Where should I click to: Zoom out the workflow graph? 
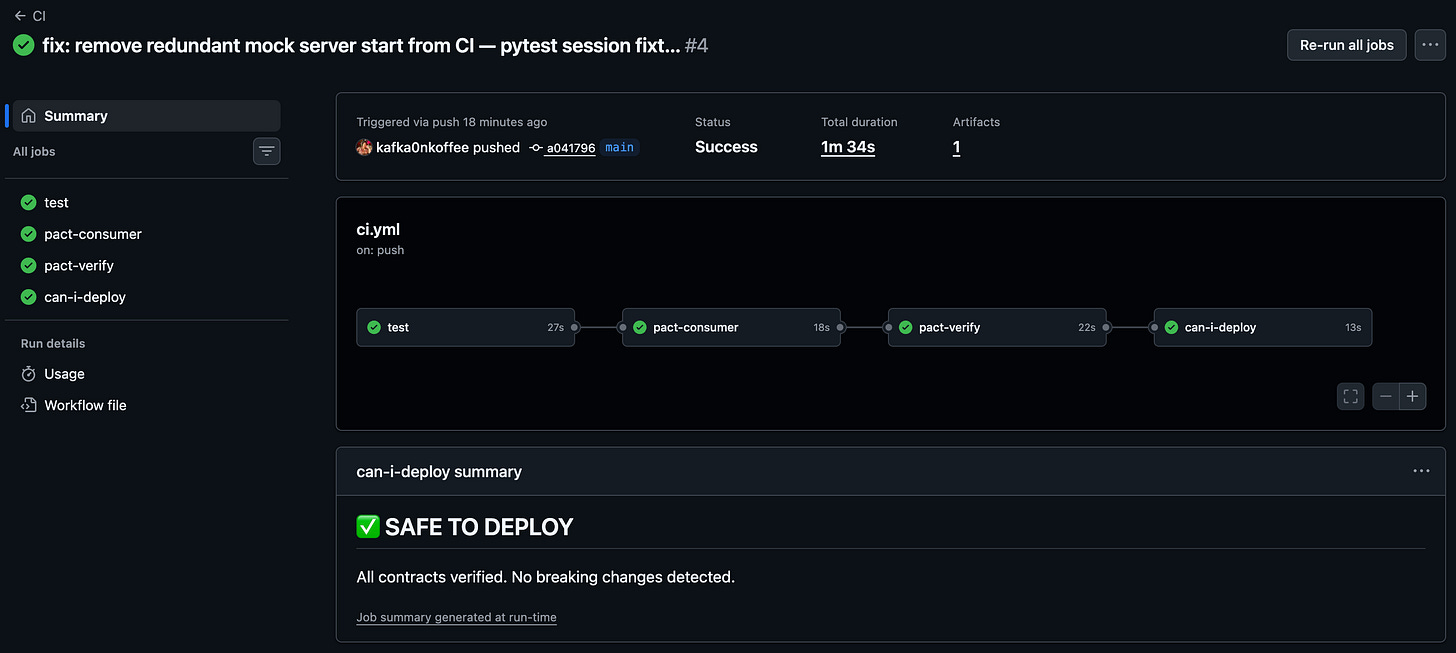[1386, 397]
